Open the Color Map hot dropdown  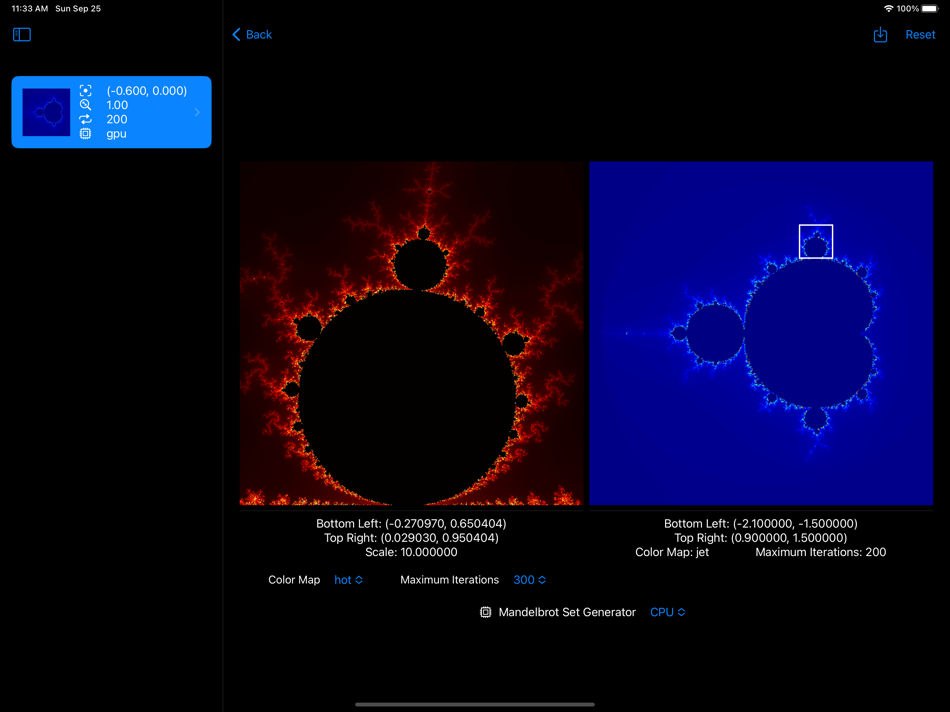tap(348, 580)
